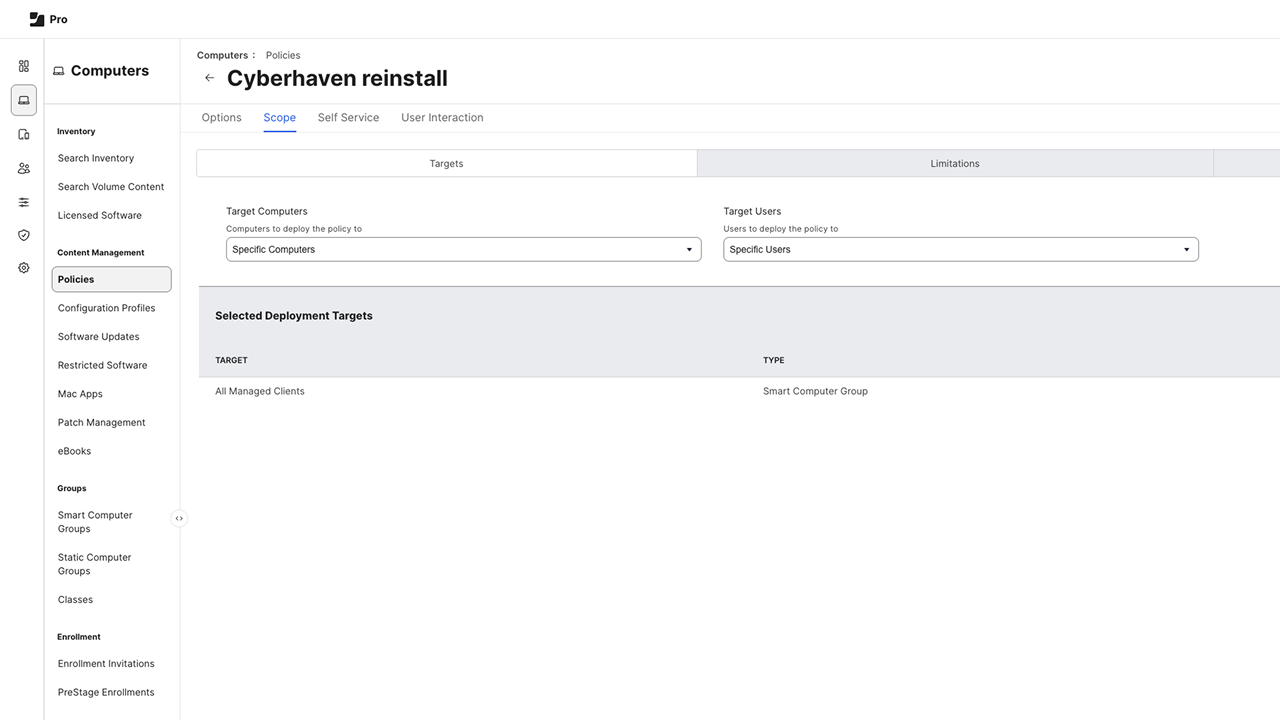Switch to the Options tab
1280x720 pixels.
click(x=221, y=117)
